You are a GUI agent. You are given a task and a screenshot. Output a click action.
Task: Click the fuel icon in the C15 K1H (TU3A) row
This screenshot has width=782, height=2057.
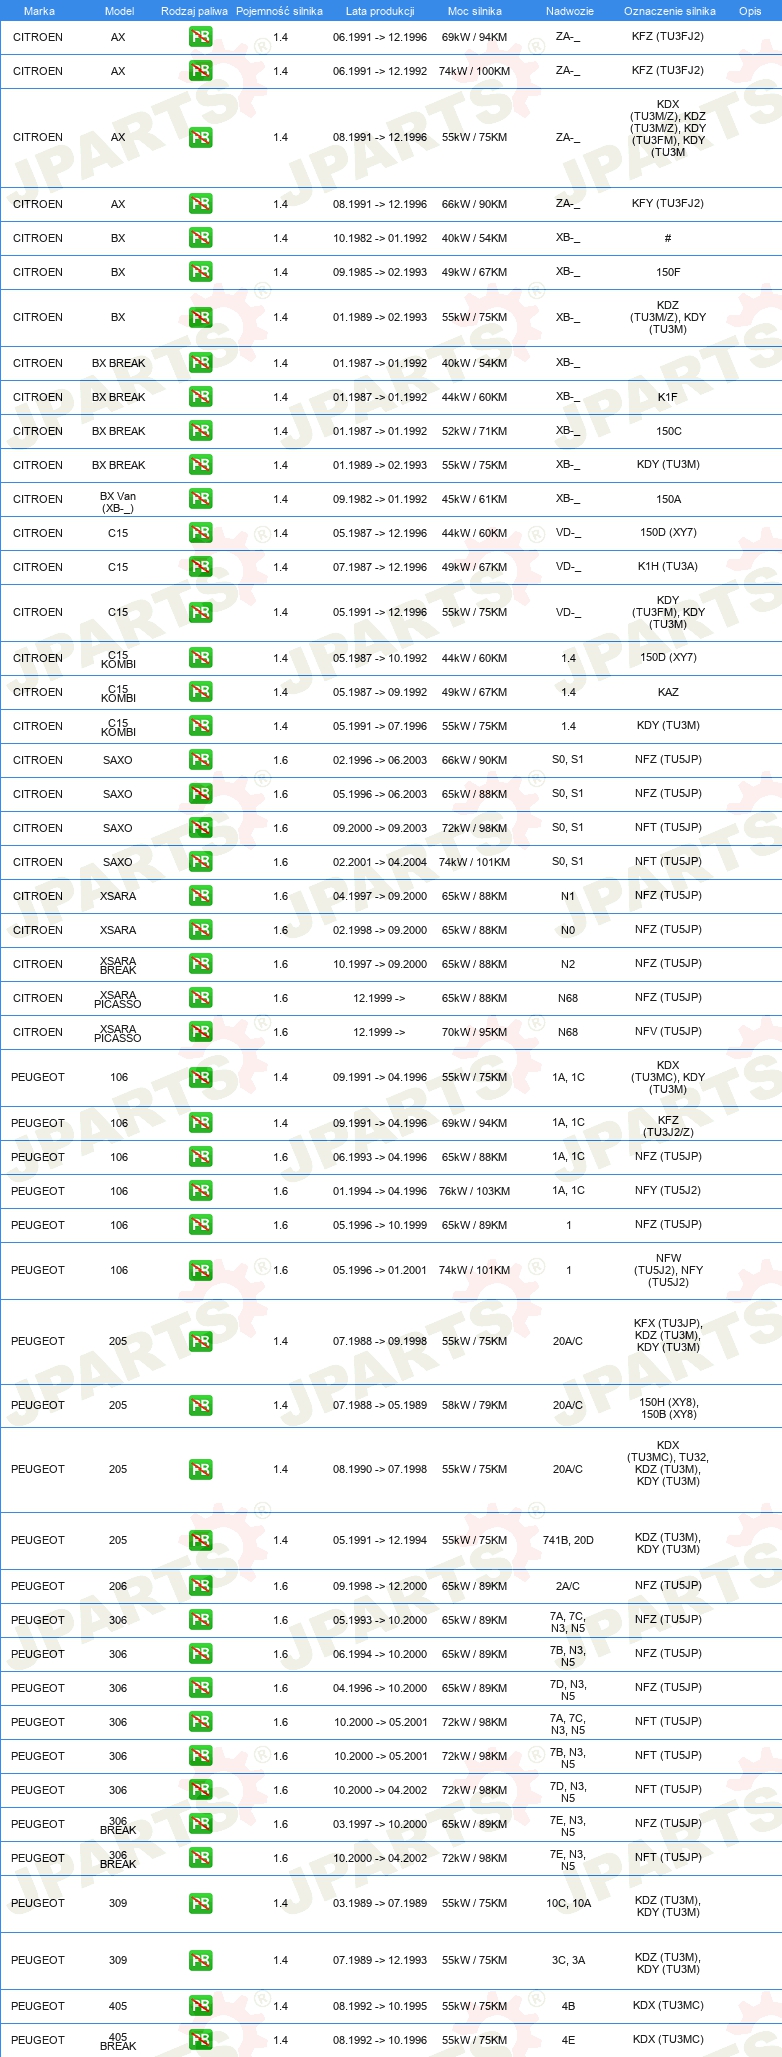tap(200, 567)
